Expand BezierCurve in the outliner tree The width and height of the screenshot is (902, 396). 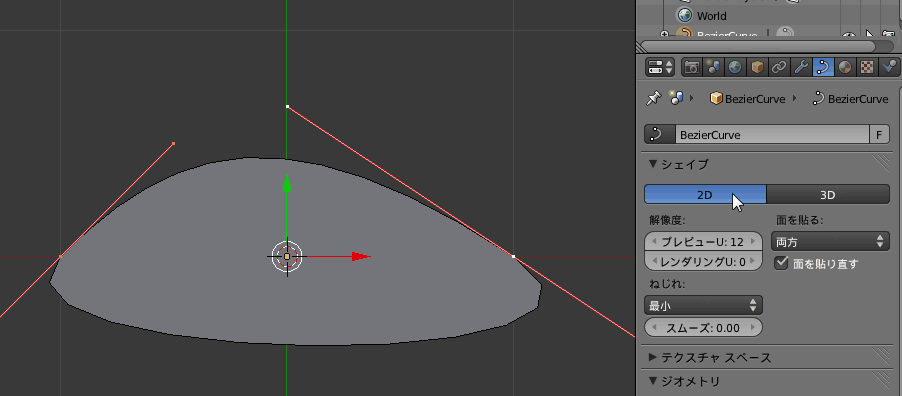coord(665,35)
